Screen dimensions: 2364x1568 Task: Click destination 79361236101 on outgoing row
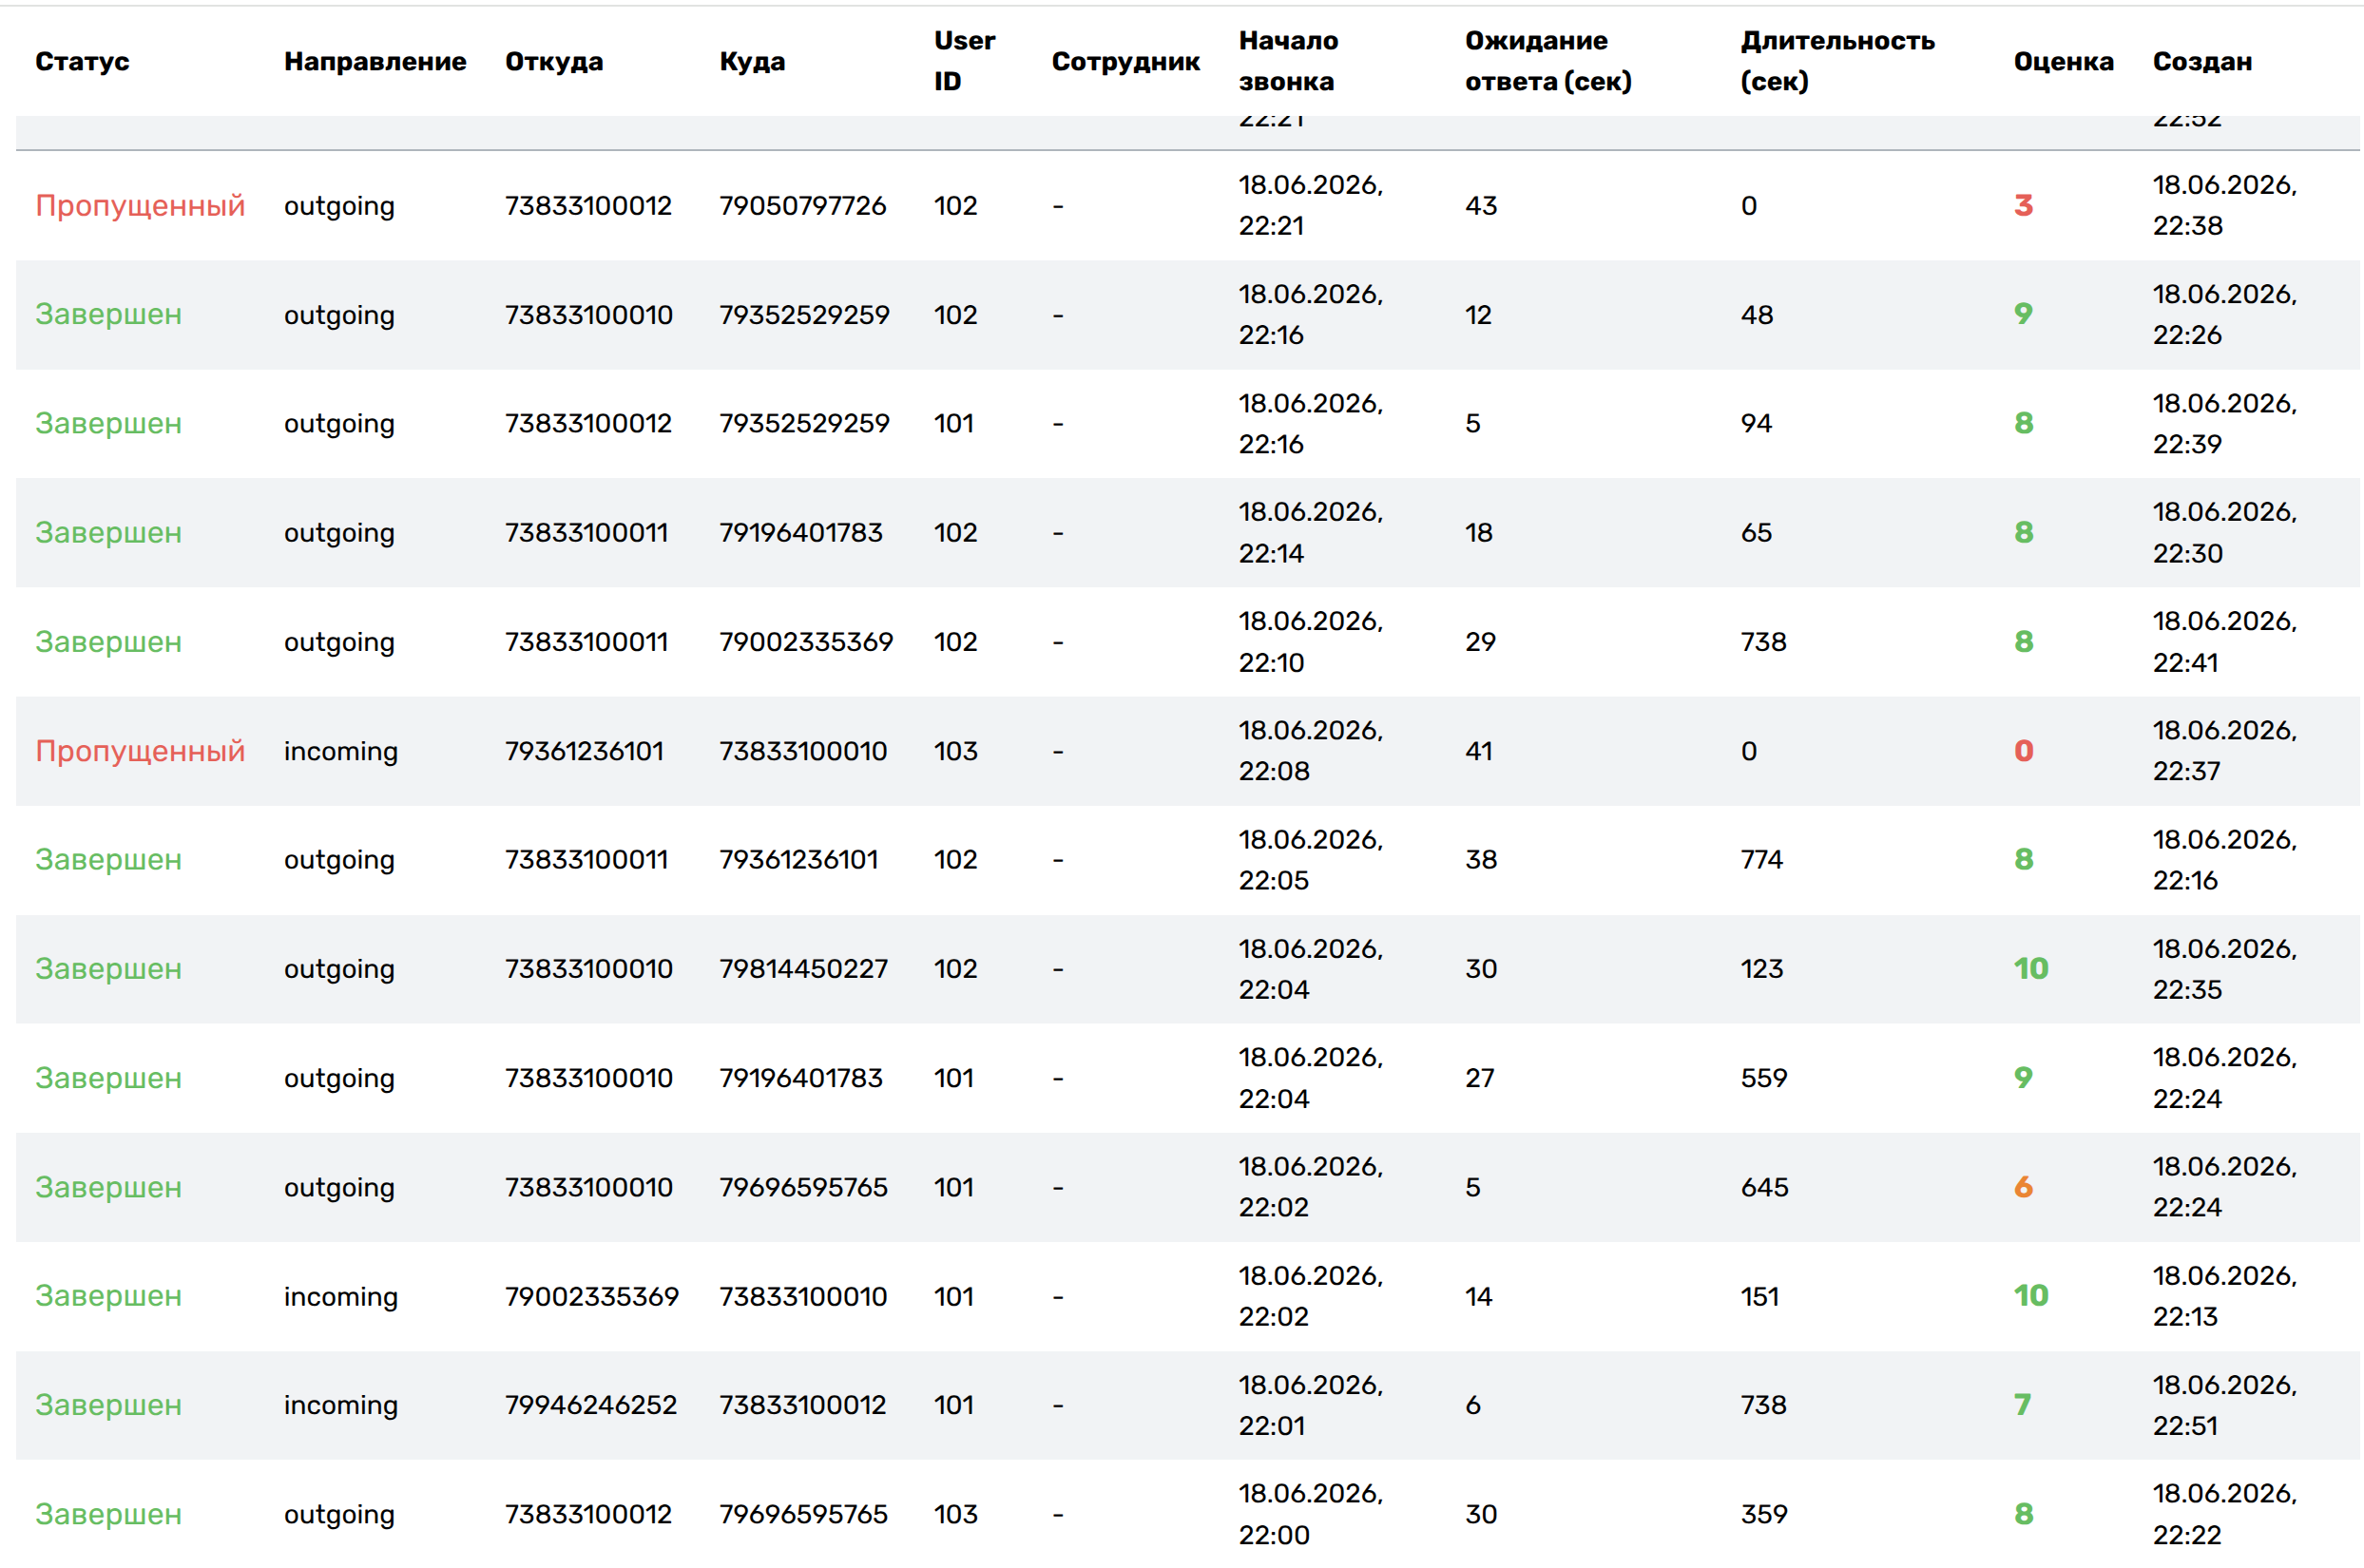pos(798,859)
